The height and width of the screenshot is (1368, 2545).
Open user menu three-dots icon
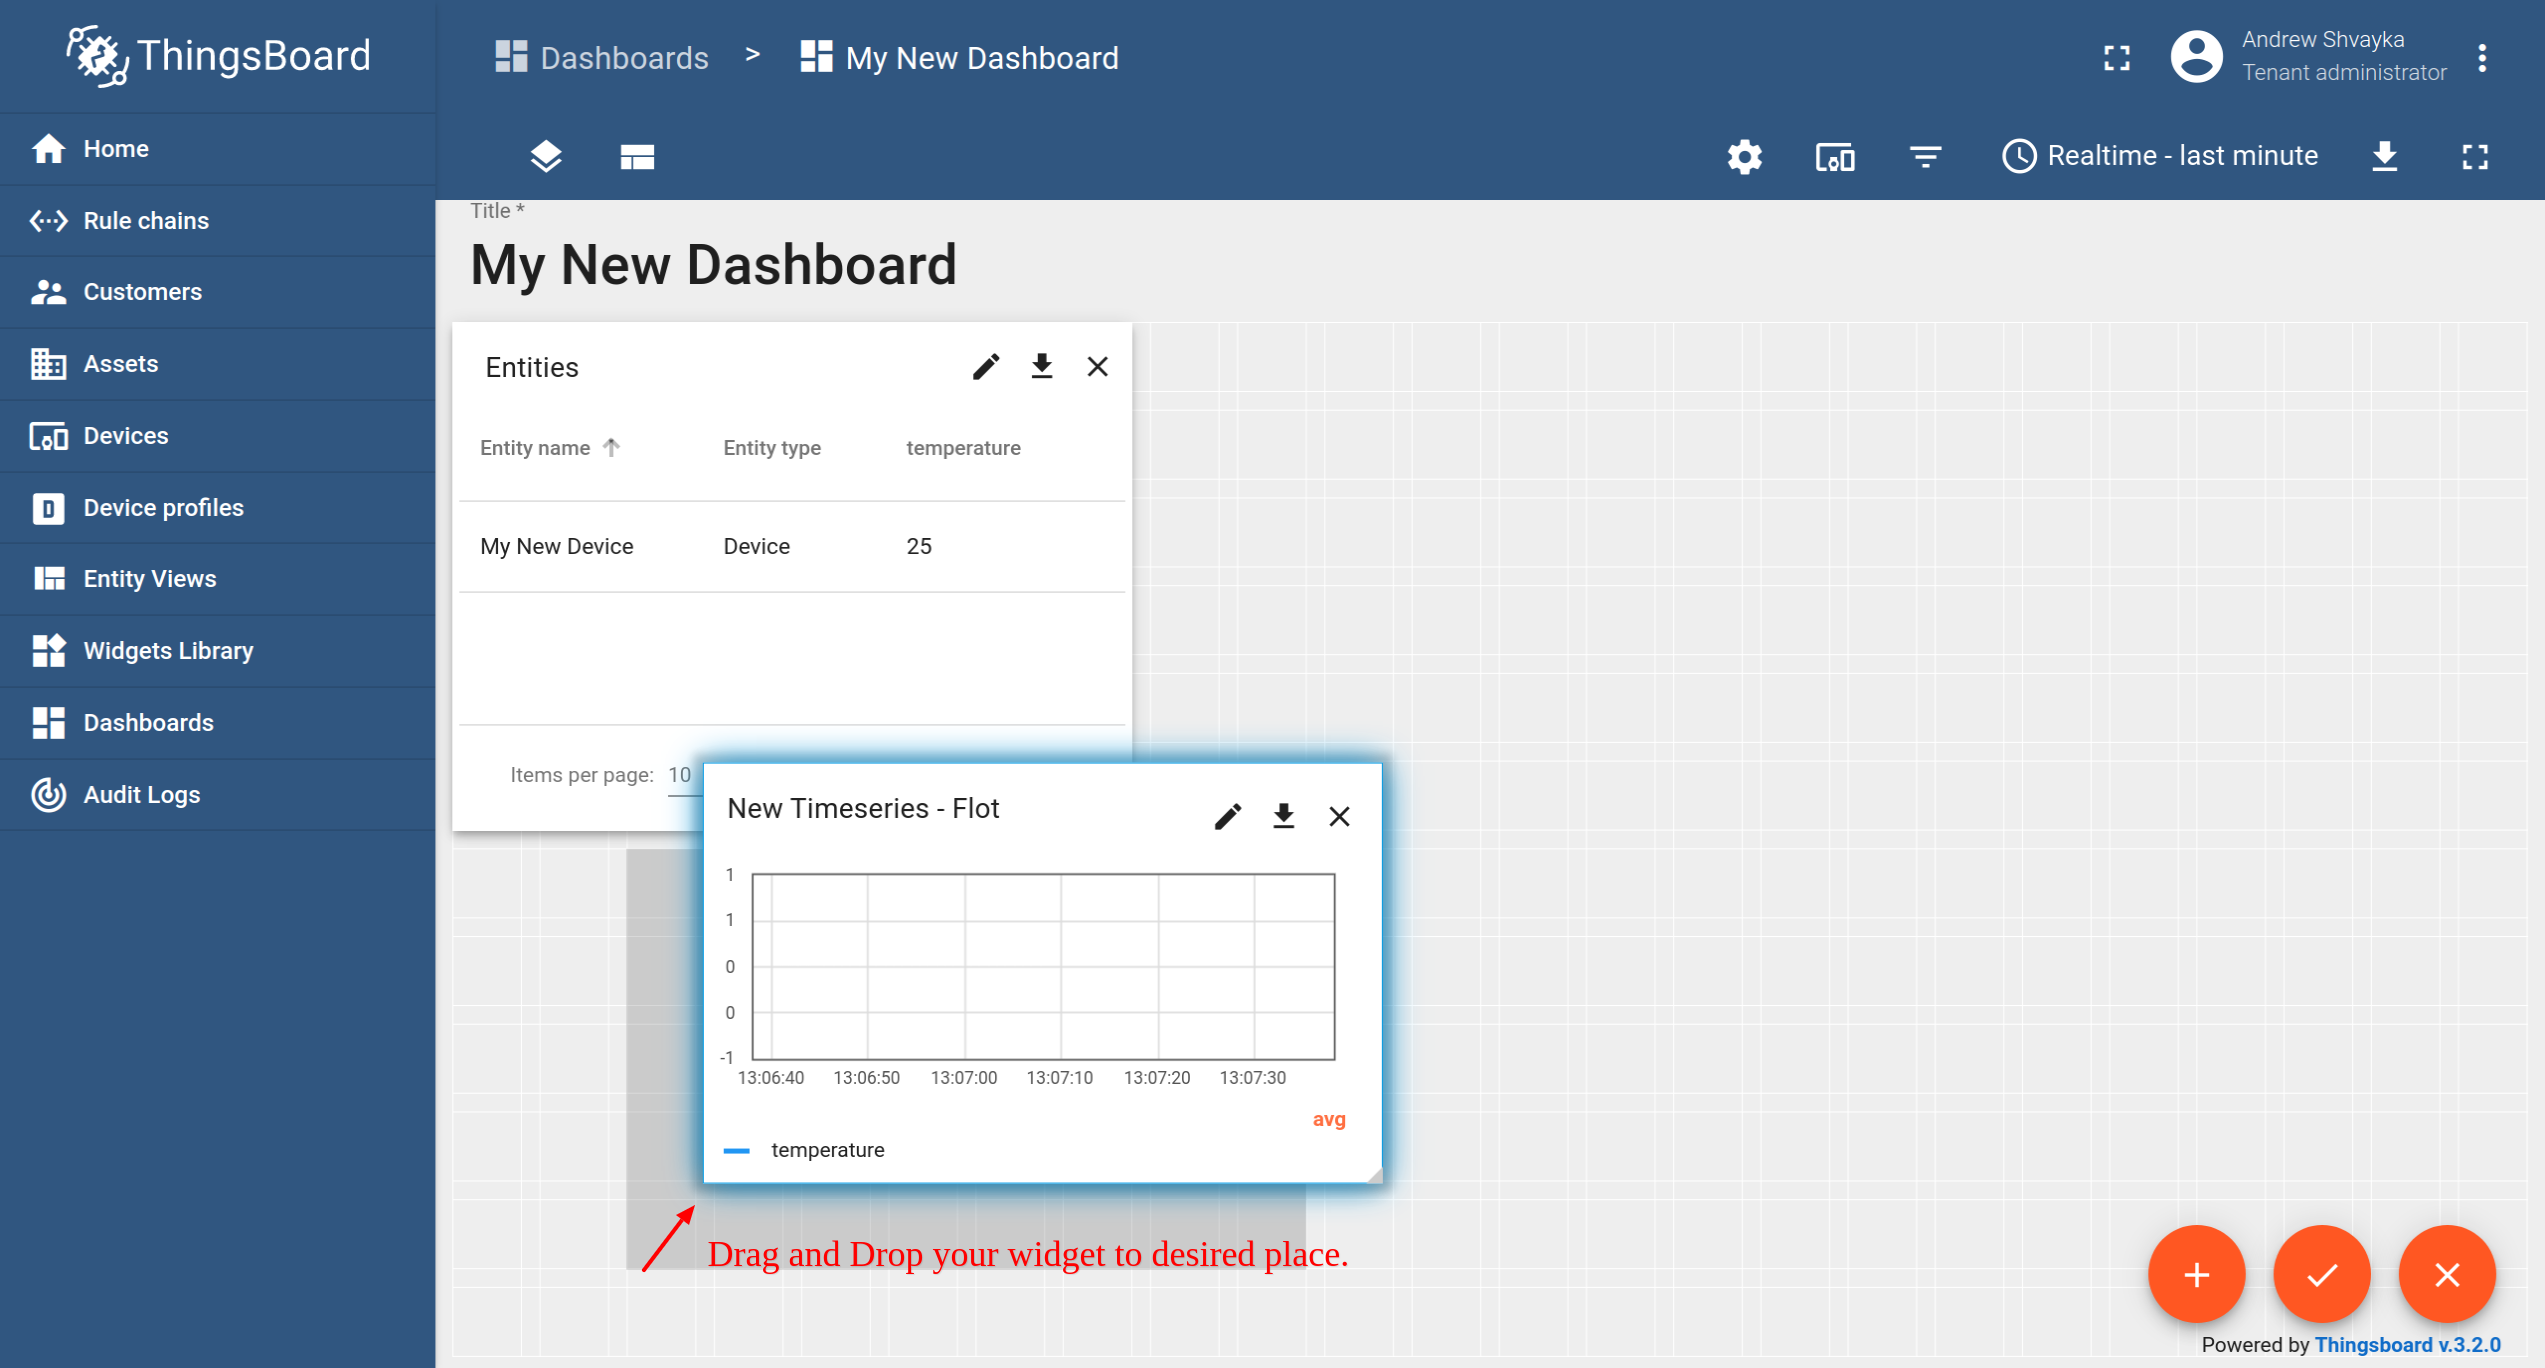2482,58
